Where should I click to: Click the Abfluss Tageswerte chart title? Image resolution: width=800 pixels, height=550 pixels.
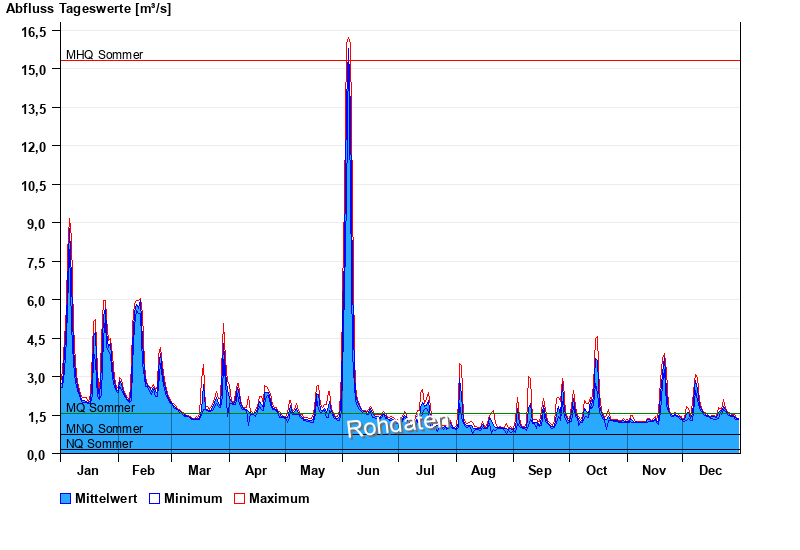(89, 8)
